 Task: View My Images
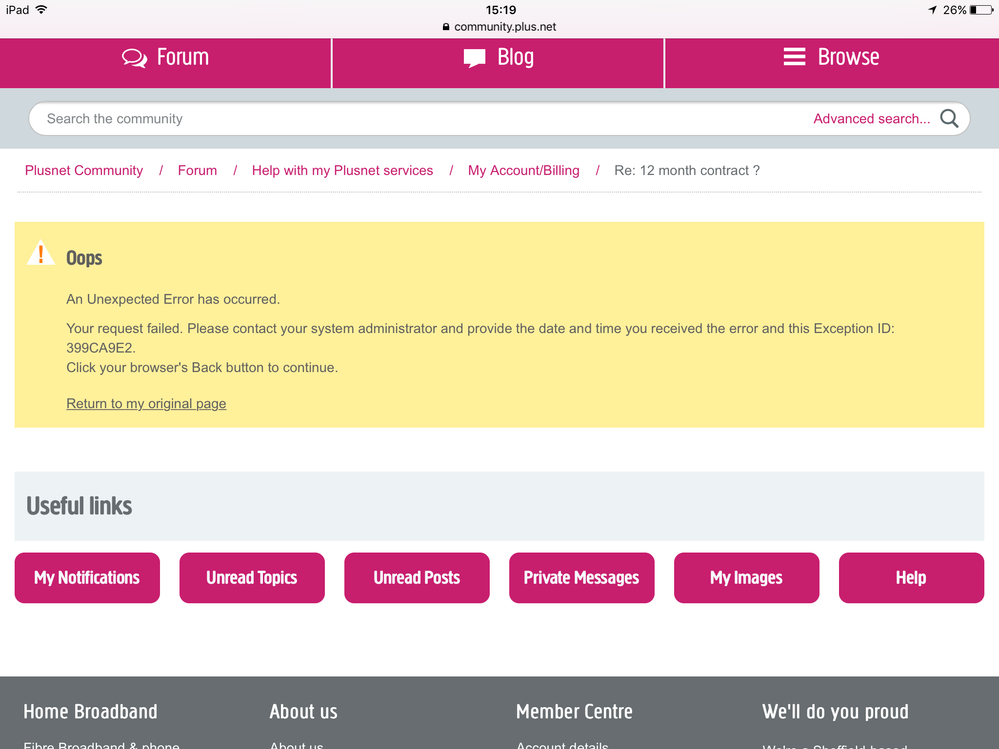click(x=746, y=578)
